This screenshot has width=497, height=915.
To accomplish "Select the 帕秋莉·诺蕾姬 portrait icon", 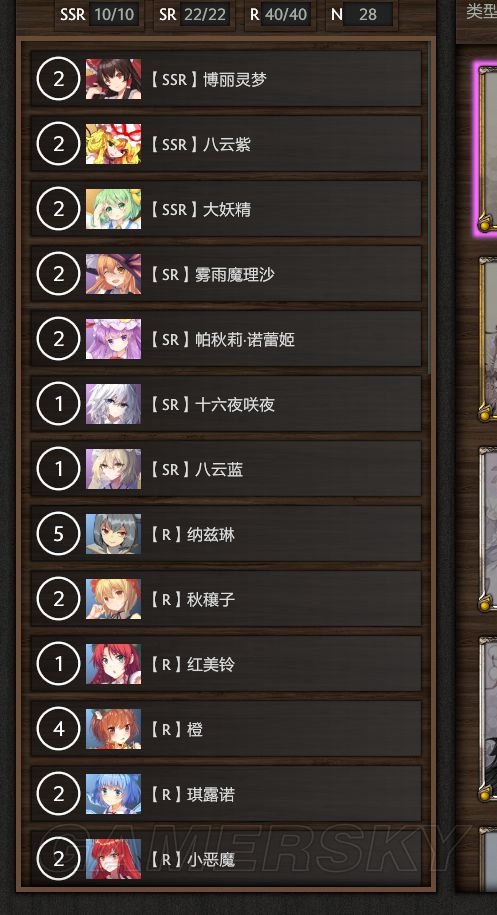I will click(113, 339).
